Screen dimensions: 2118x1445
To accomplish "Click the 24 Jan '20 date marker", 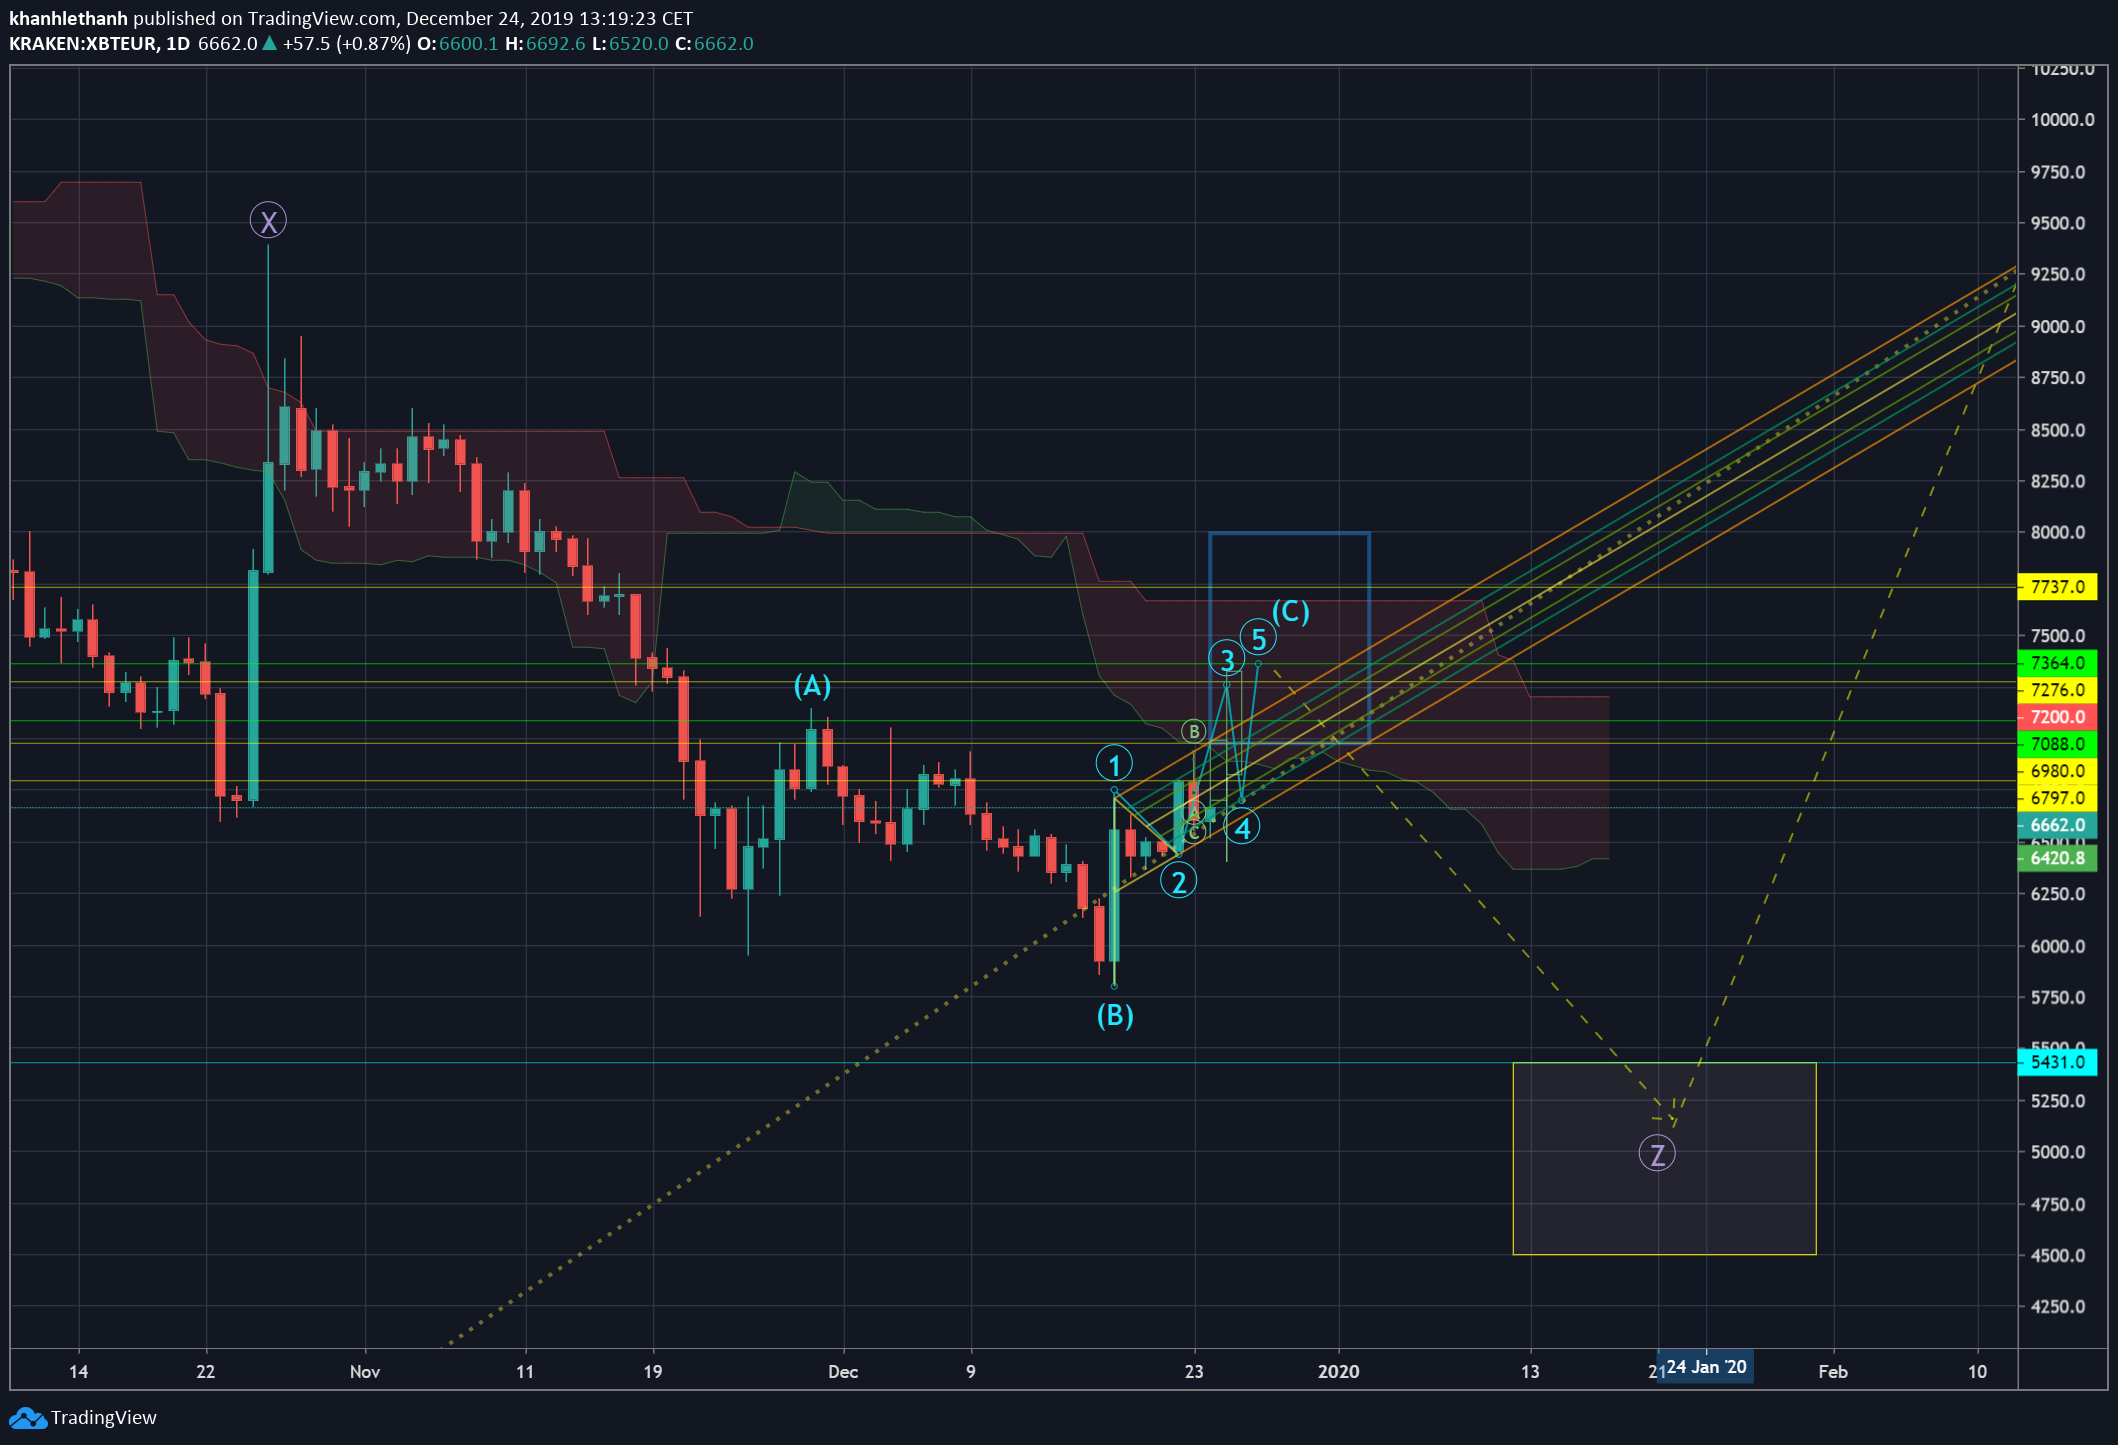I will pyautogui.click(x=1706, y=1367).
